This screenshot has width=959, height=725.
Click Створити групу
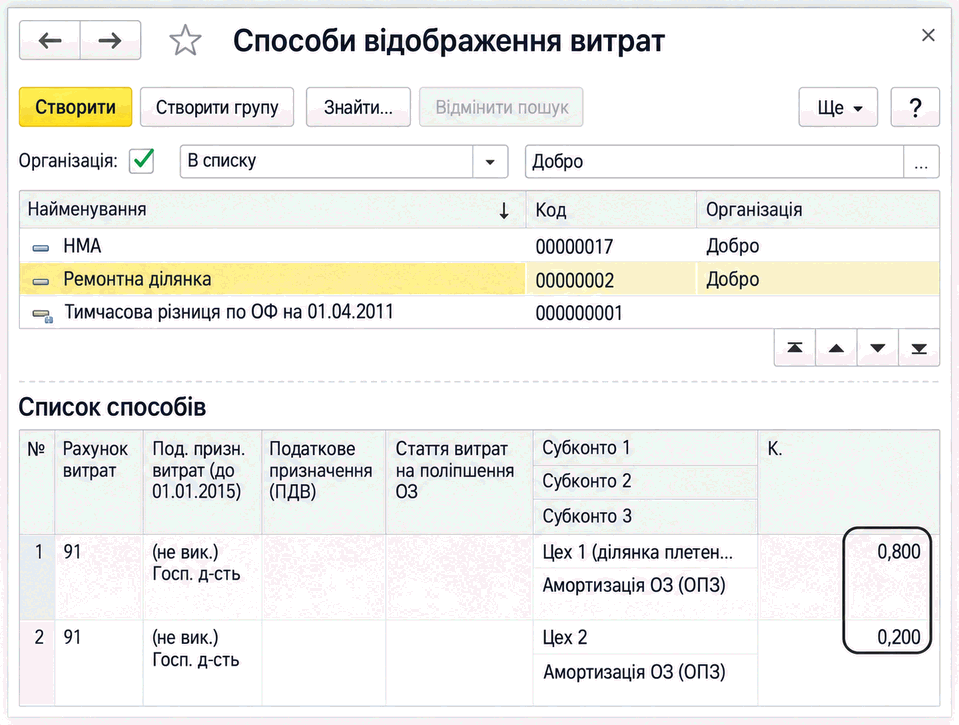pos(217,107)
